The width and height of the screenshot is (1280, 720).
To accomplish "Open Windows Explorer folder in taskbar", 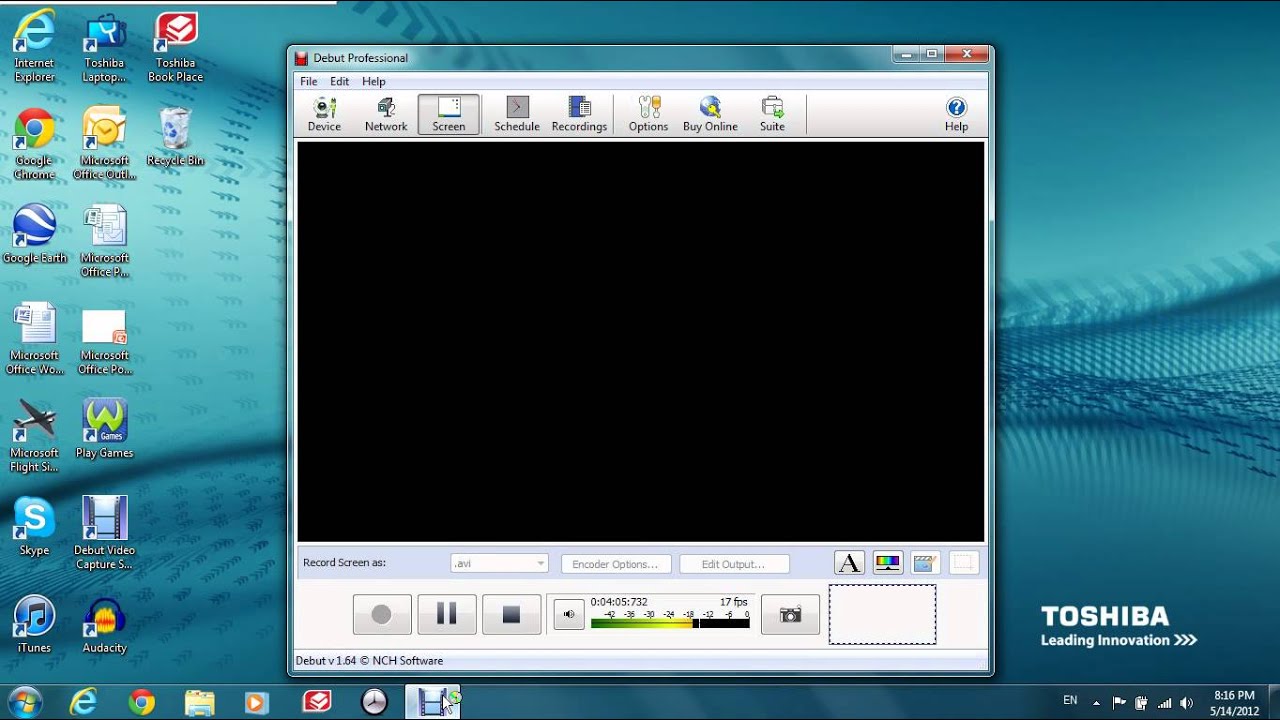I will pos(199,703).
